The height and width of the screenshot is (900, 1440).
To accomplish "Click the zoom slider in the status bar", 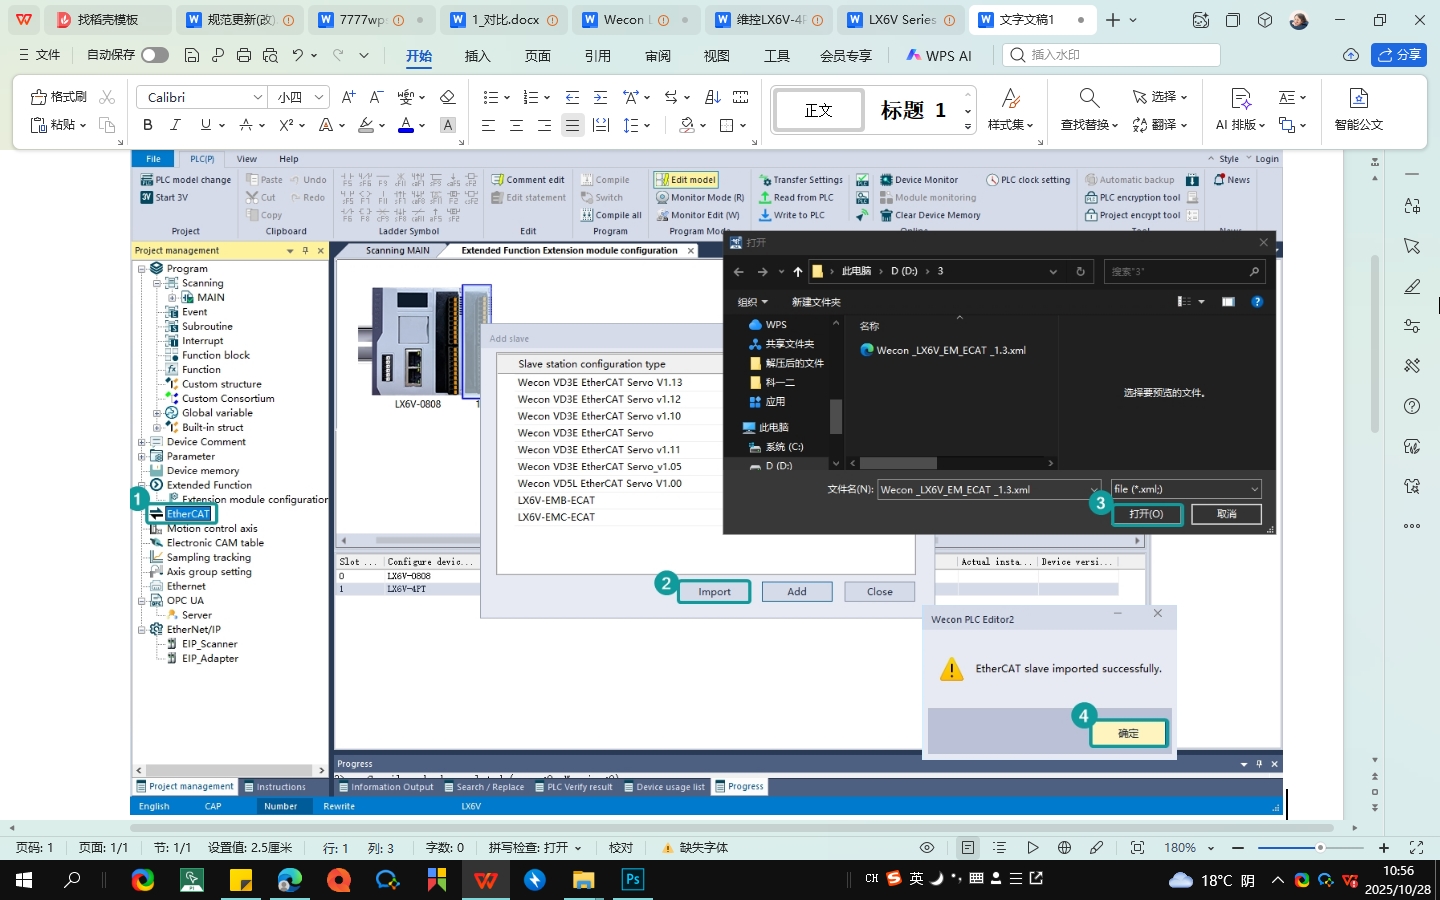I will tap(1320, 847).
